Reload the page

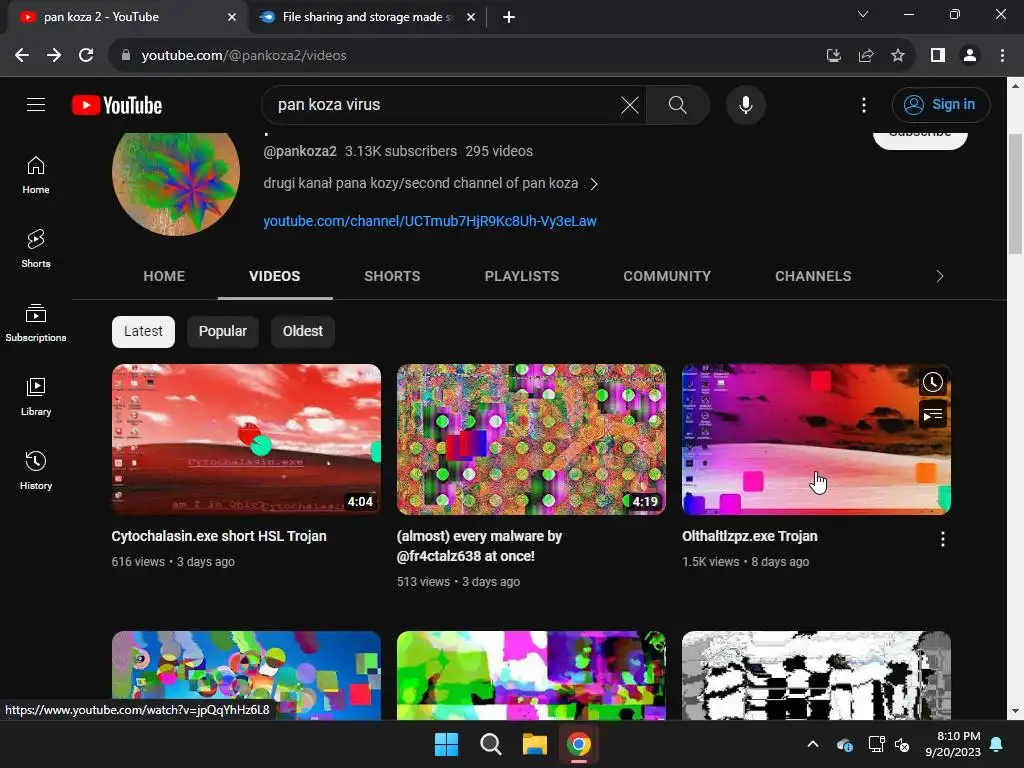(x=86, y=56)
